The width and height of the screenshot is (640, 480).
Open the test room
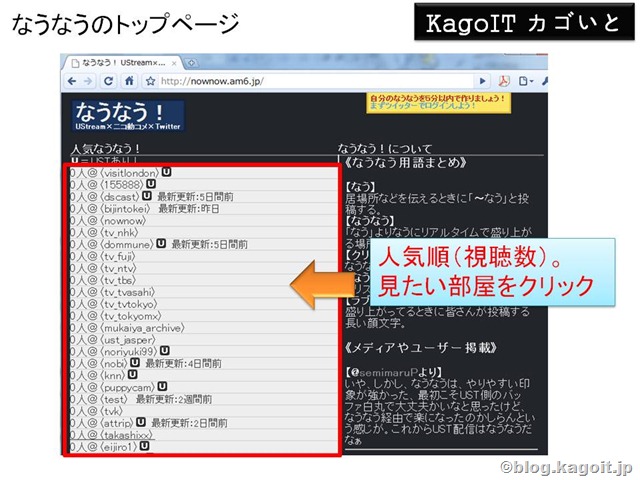click(x=114, y=399)
